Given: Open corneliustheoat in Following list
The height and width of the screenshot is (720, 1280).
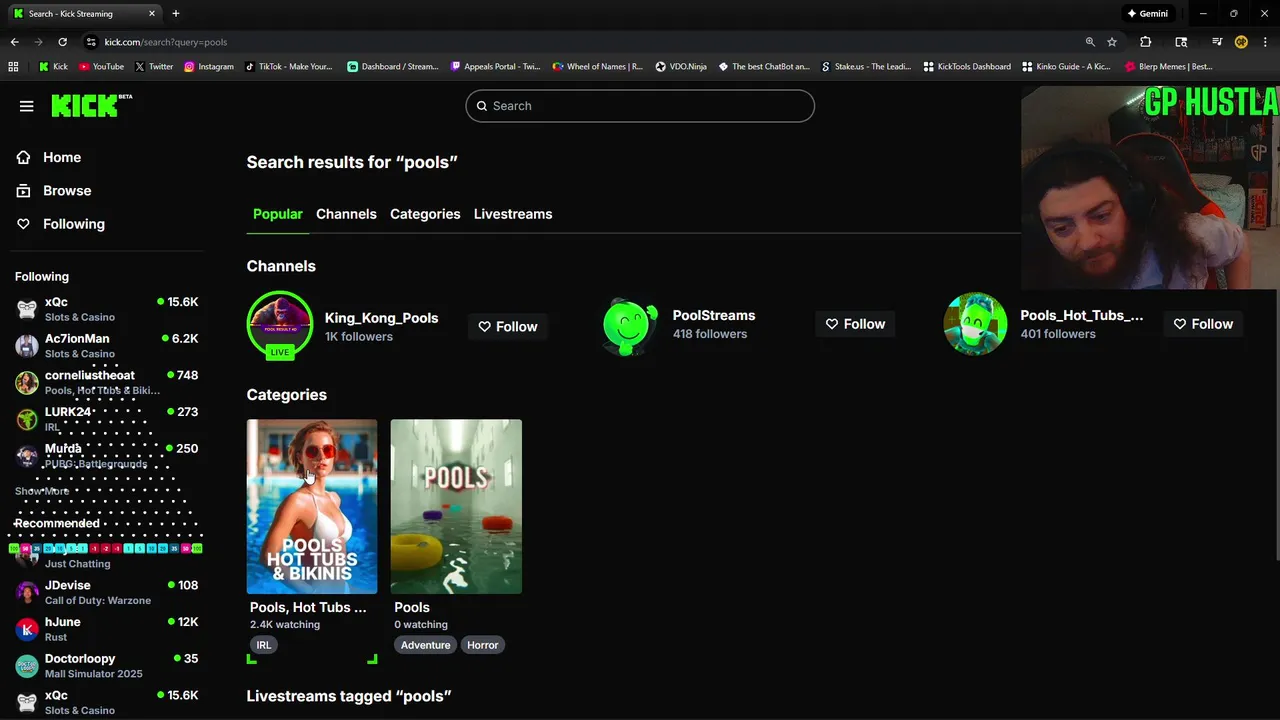Looking at the screenshot, I should coord(107,382).
